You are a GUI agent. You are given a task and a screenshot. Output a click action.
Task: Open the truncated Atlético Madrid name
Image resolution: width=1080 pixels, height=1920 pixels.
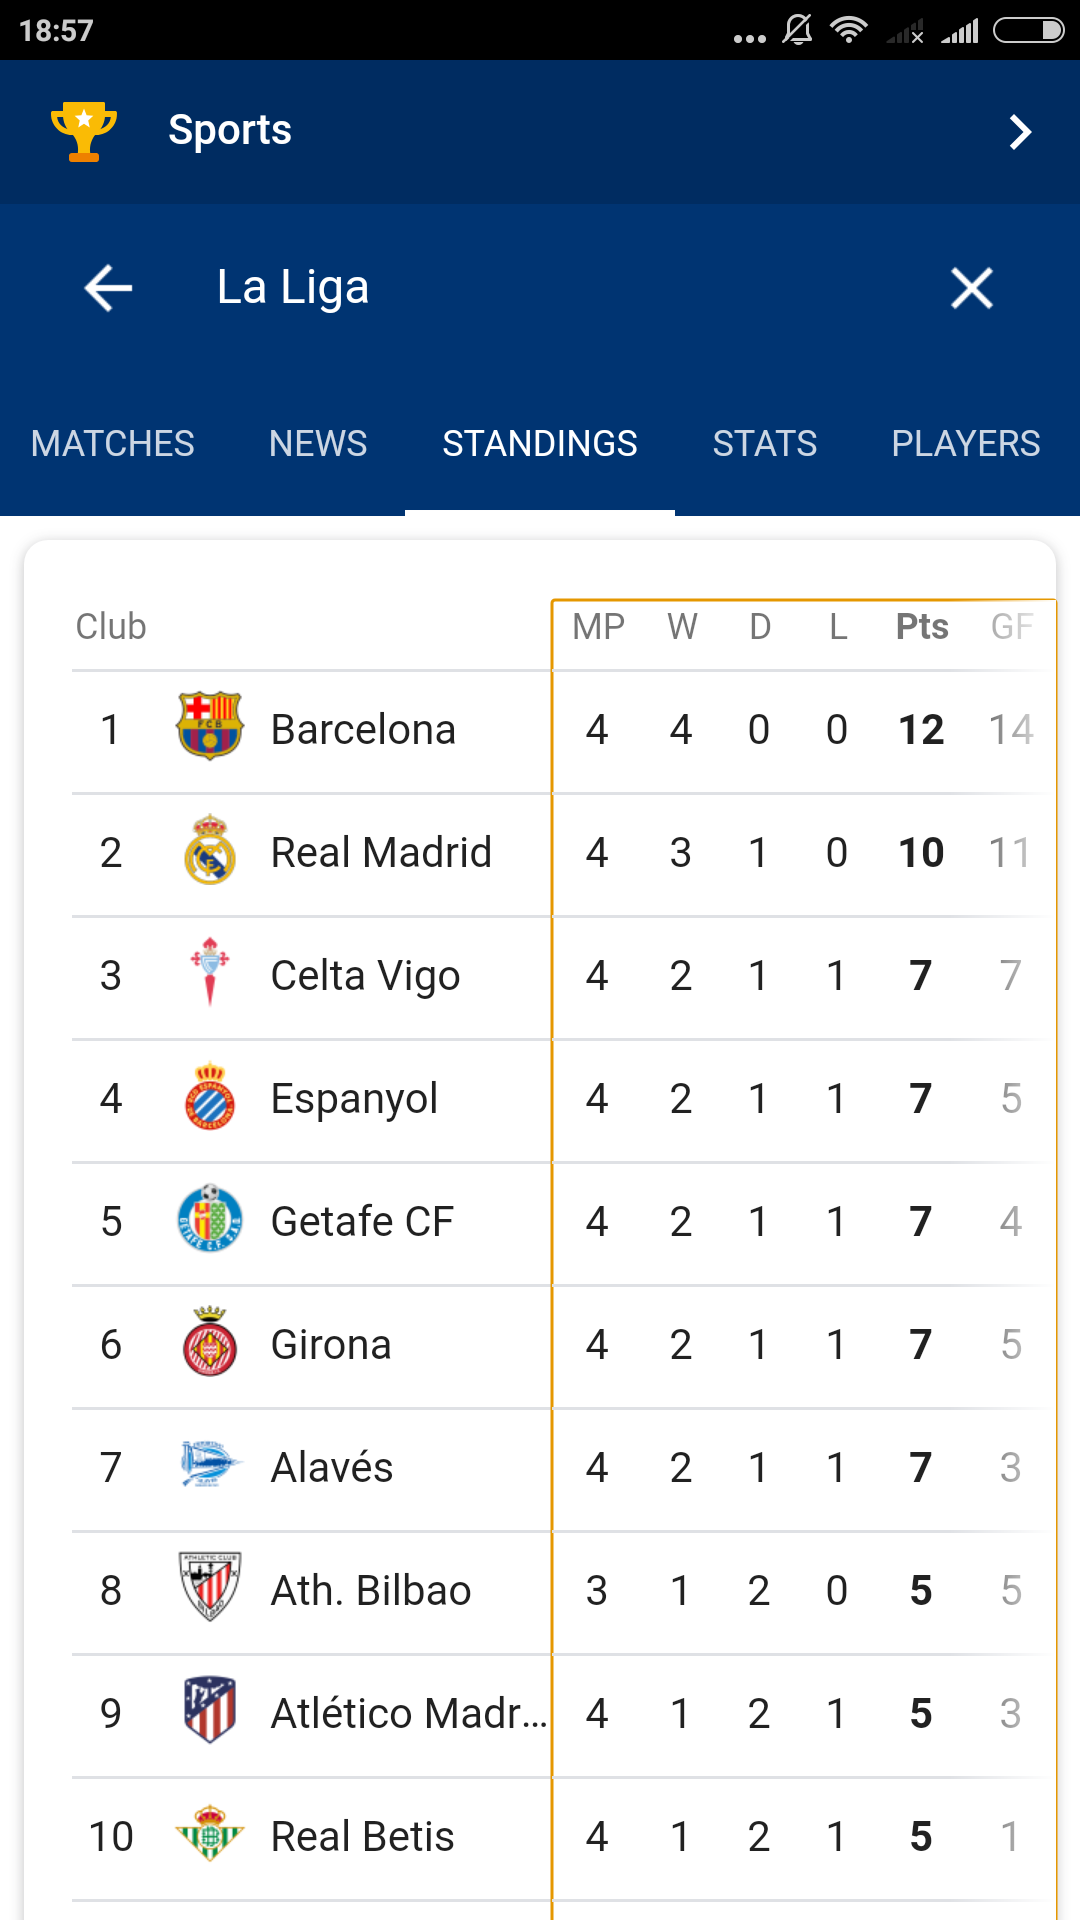(409, 1713)
